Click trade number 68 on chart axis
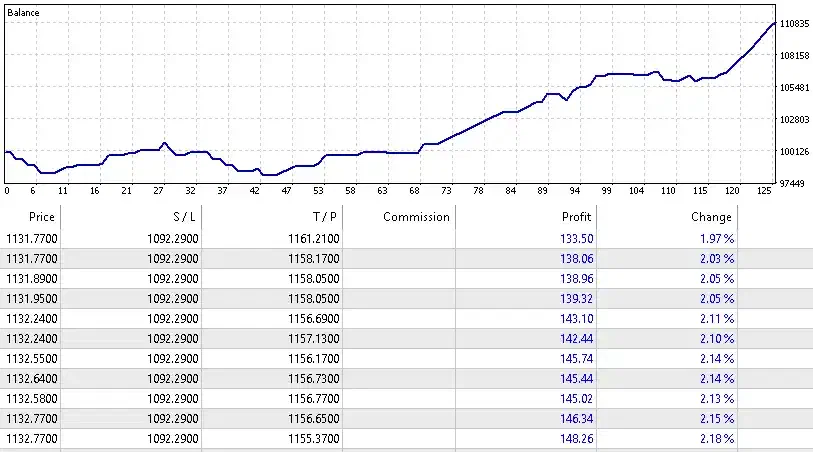This screenshot has height=452, width=813. pos(415,190)
